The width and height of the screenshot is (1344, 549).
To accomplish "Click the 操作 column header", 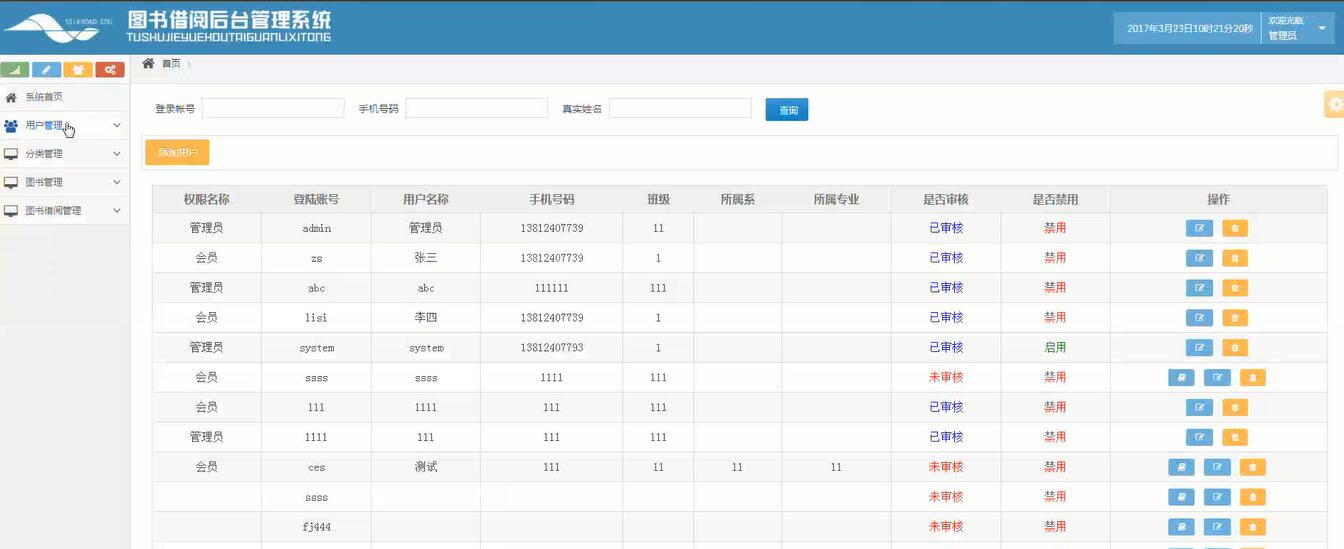I will [x=1218, y=199].
